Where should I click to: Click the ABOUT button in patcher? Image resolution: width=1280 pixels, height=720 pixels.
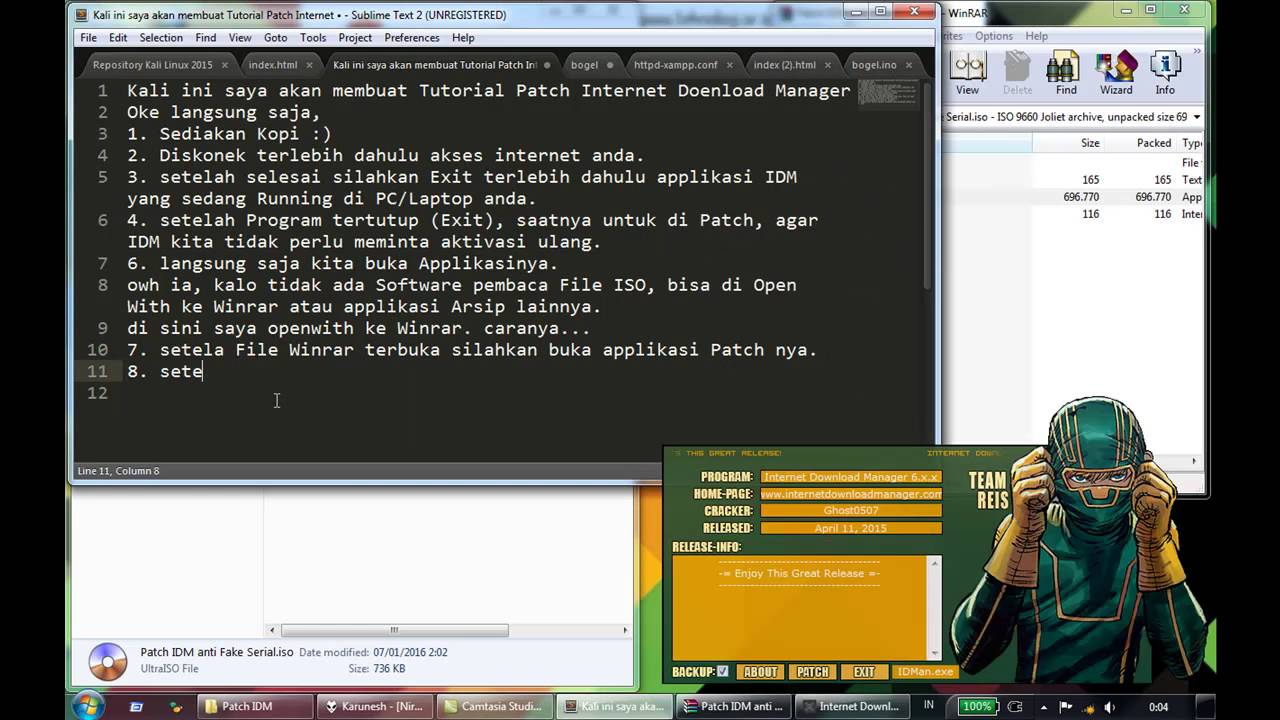(760, 672)
